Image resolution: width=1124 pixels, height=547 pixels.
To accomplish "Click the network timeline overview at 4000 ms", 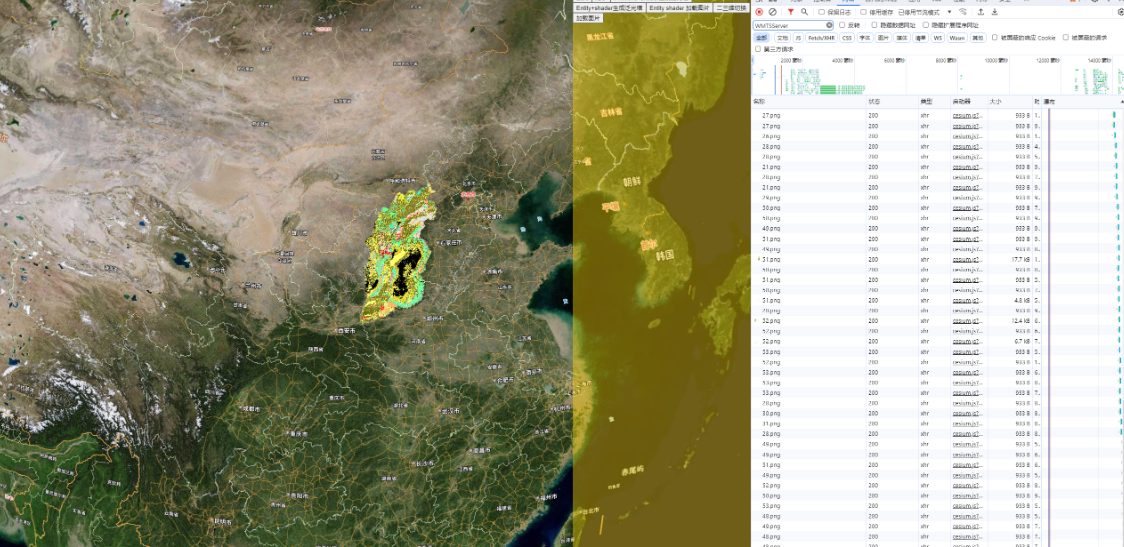I will click(x=845, y=75).
